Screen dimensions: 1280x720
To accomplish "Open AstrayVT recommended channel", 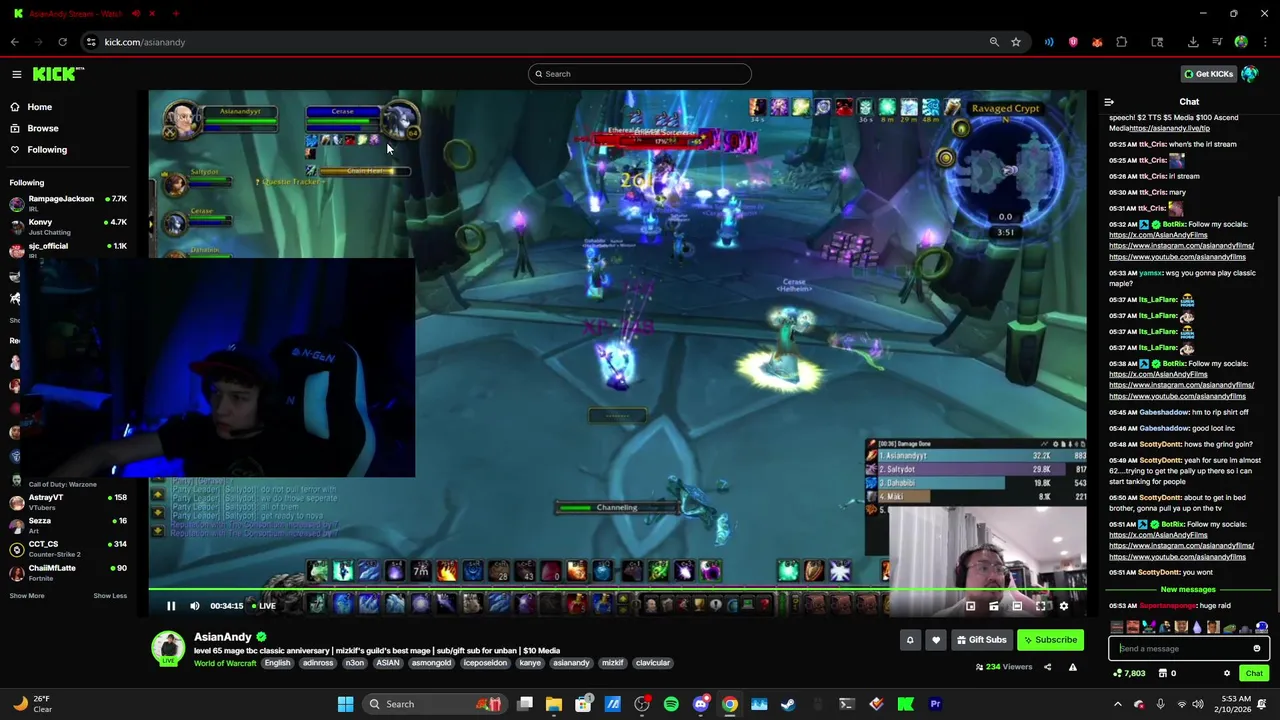I will (x=68, y=502).
